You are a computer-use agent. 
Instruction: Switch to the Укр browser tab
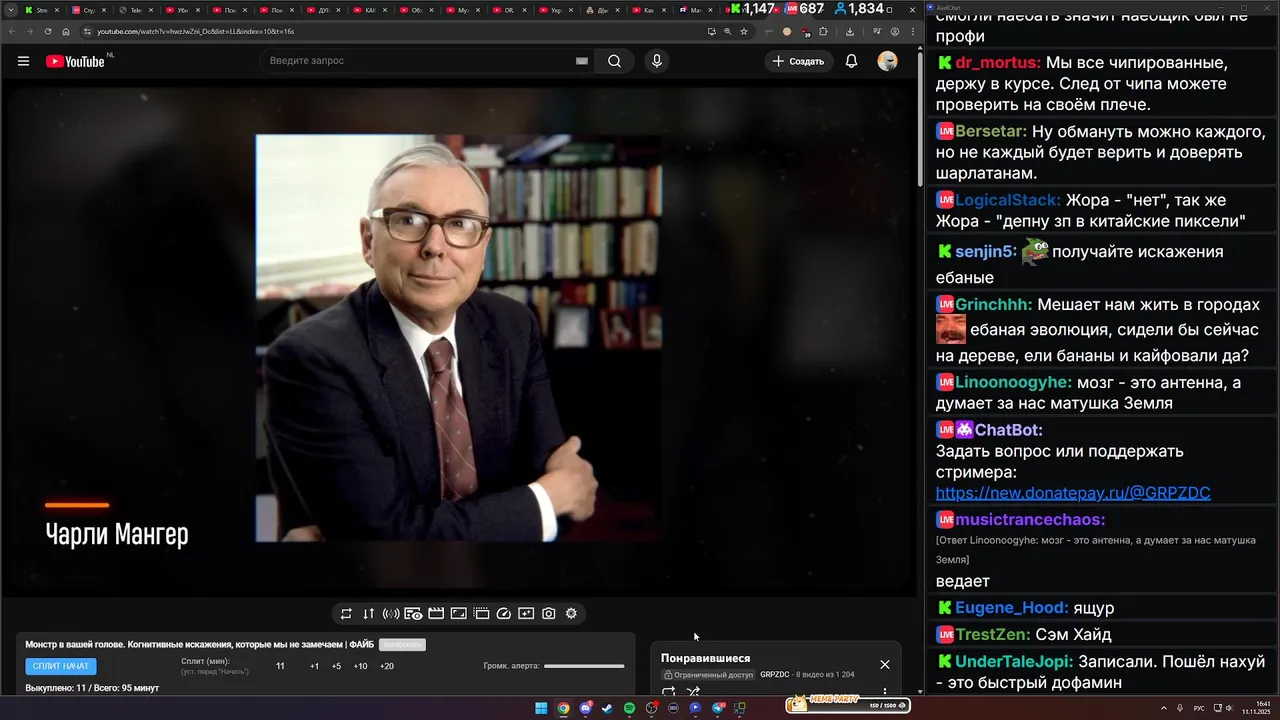[x=557, y=10]
